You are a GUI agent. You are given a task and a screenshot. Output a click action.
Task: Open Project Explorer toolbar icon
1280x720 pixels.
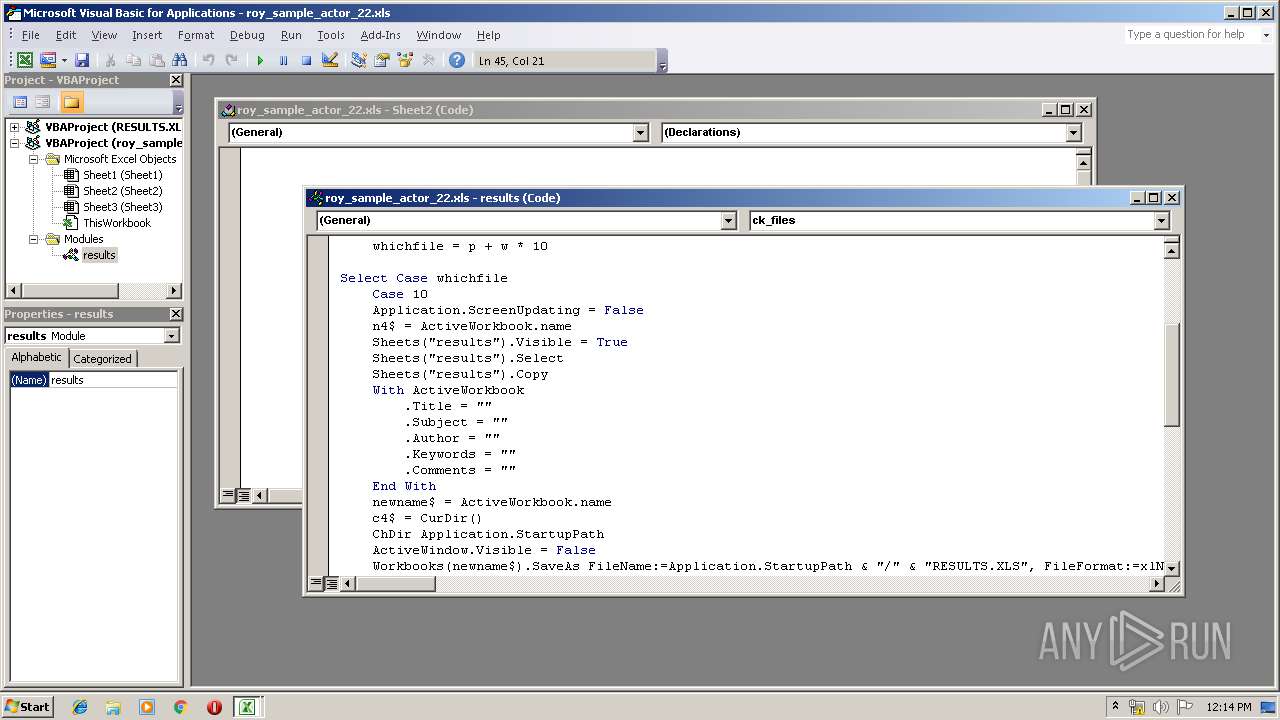358,60
